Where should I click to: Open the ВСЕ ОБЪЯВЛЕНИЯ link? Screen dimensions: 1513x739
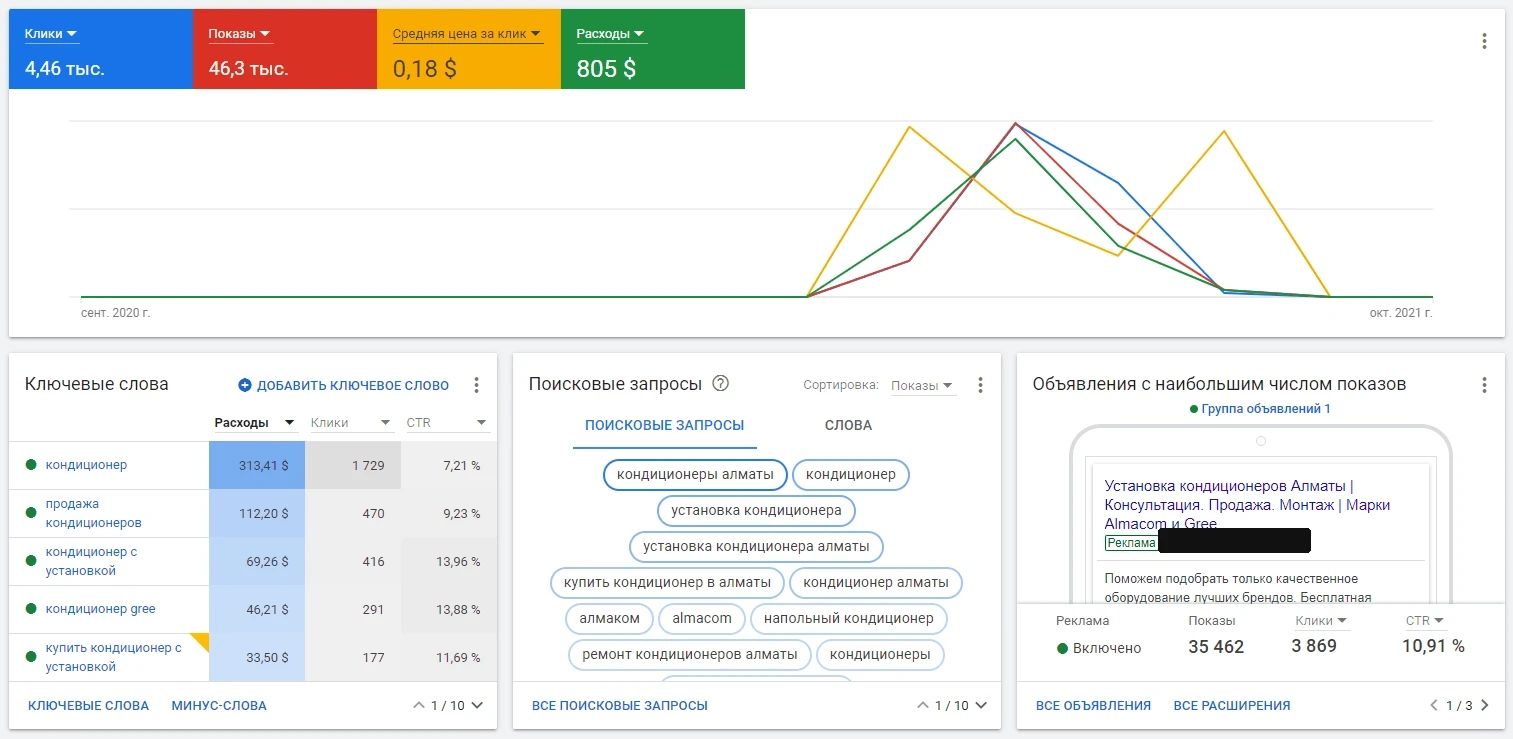[1093, 706]
